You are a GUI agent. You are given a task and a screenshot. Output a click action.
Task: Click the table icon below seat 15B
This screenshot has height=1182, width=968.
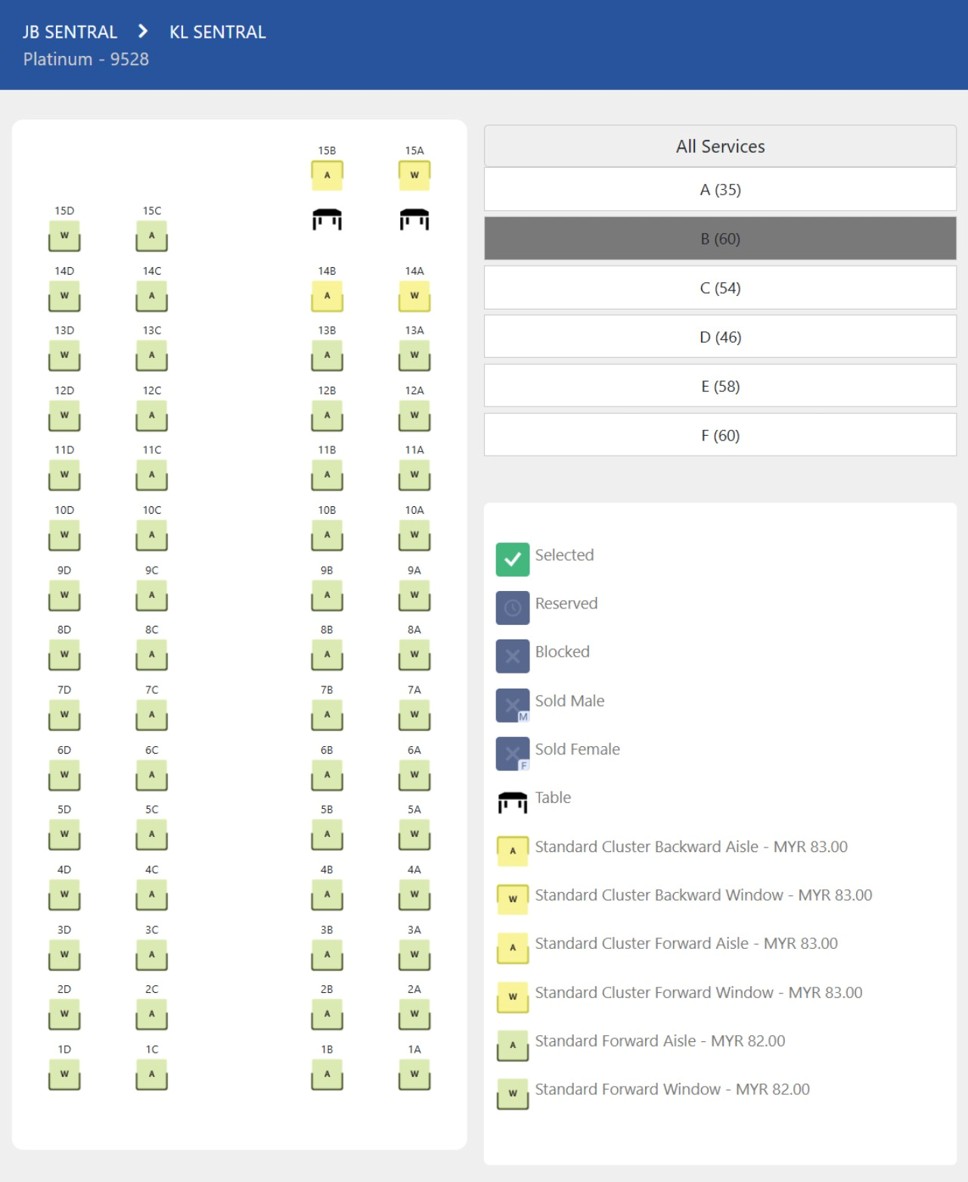coord(327,219)
